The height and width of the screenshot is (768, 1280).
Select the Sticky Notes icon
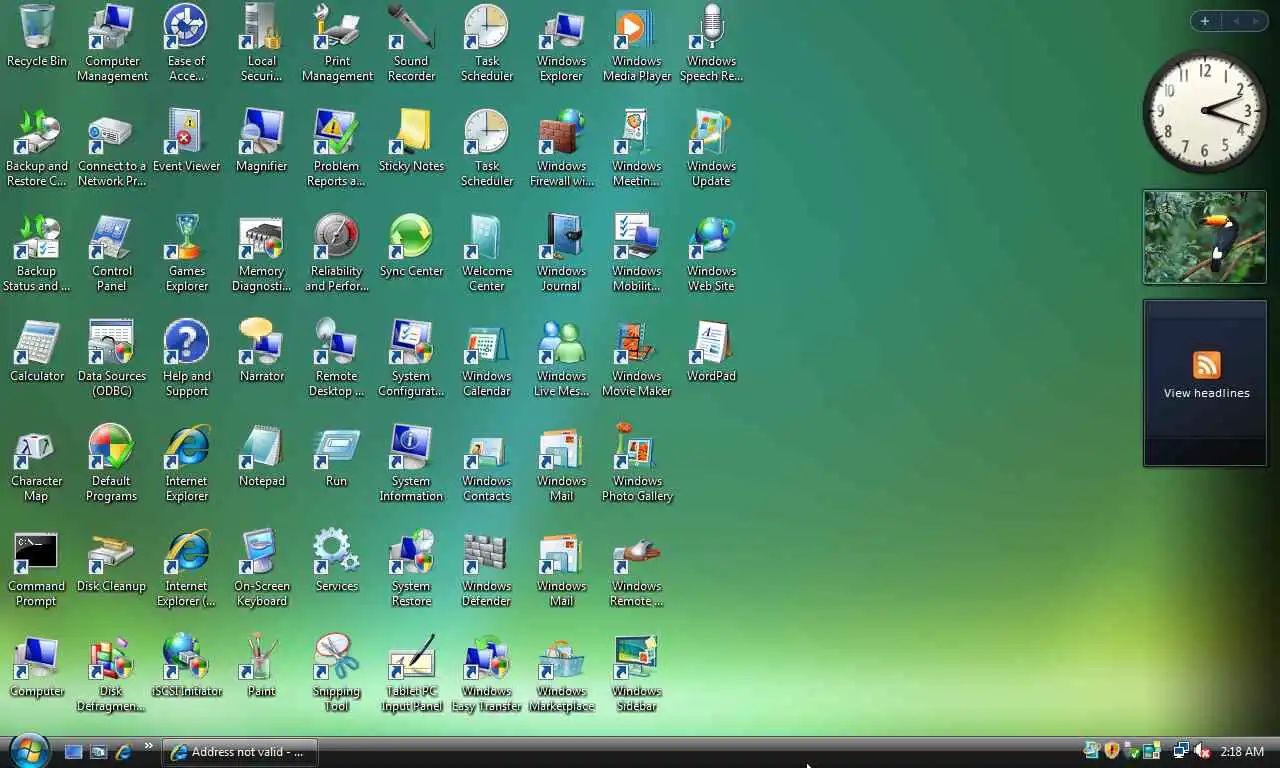pos(411,141)
